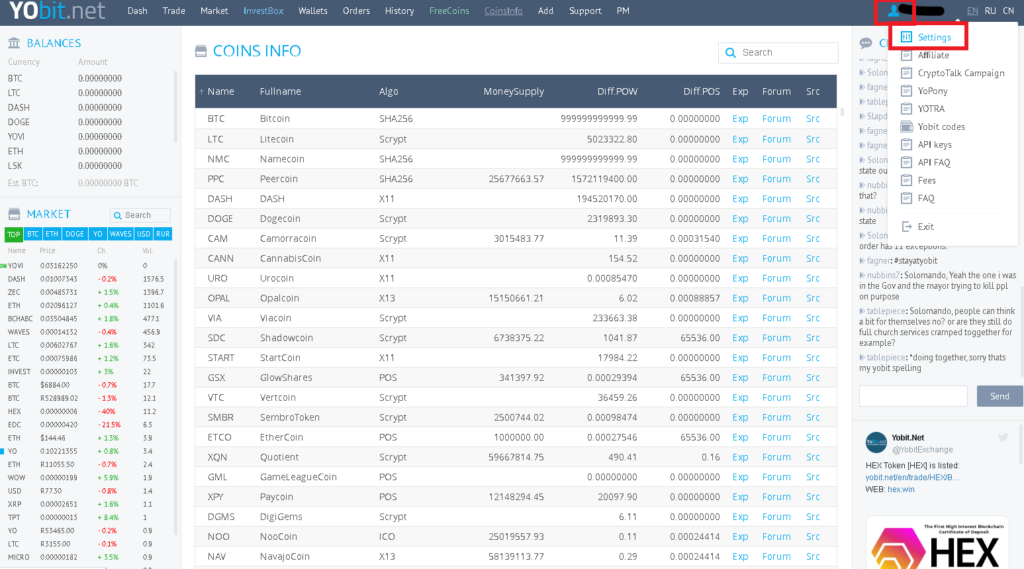The image size is (1024, 569).
Task: Click the Exit logout icon
Action: click(x=906, y=227)
